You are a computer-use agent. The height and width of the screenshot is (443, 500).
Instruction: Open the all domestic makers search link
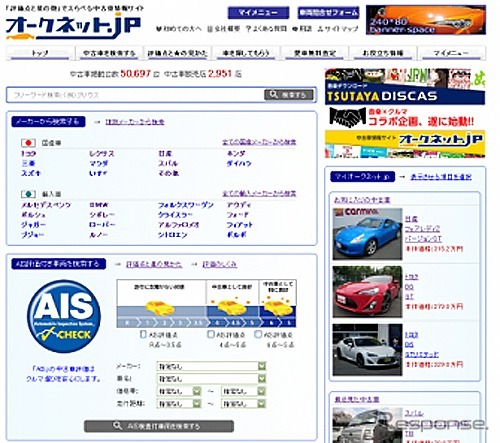click(259, 142)
